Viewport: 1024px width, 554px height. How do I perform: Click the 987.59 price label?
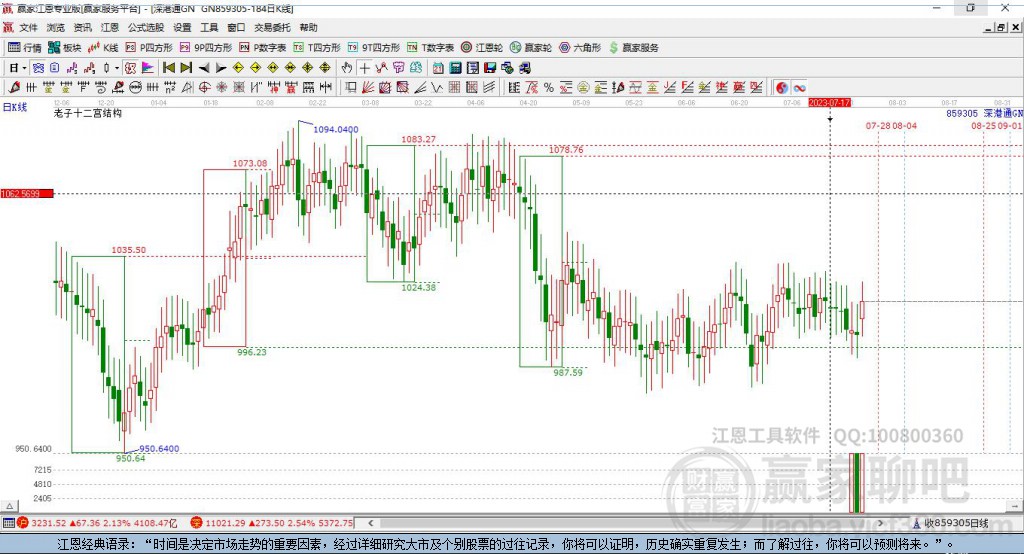click(568, 372)
